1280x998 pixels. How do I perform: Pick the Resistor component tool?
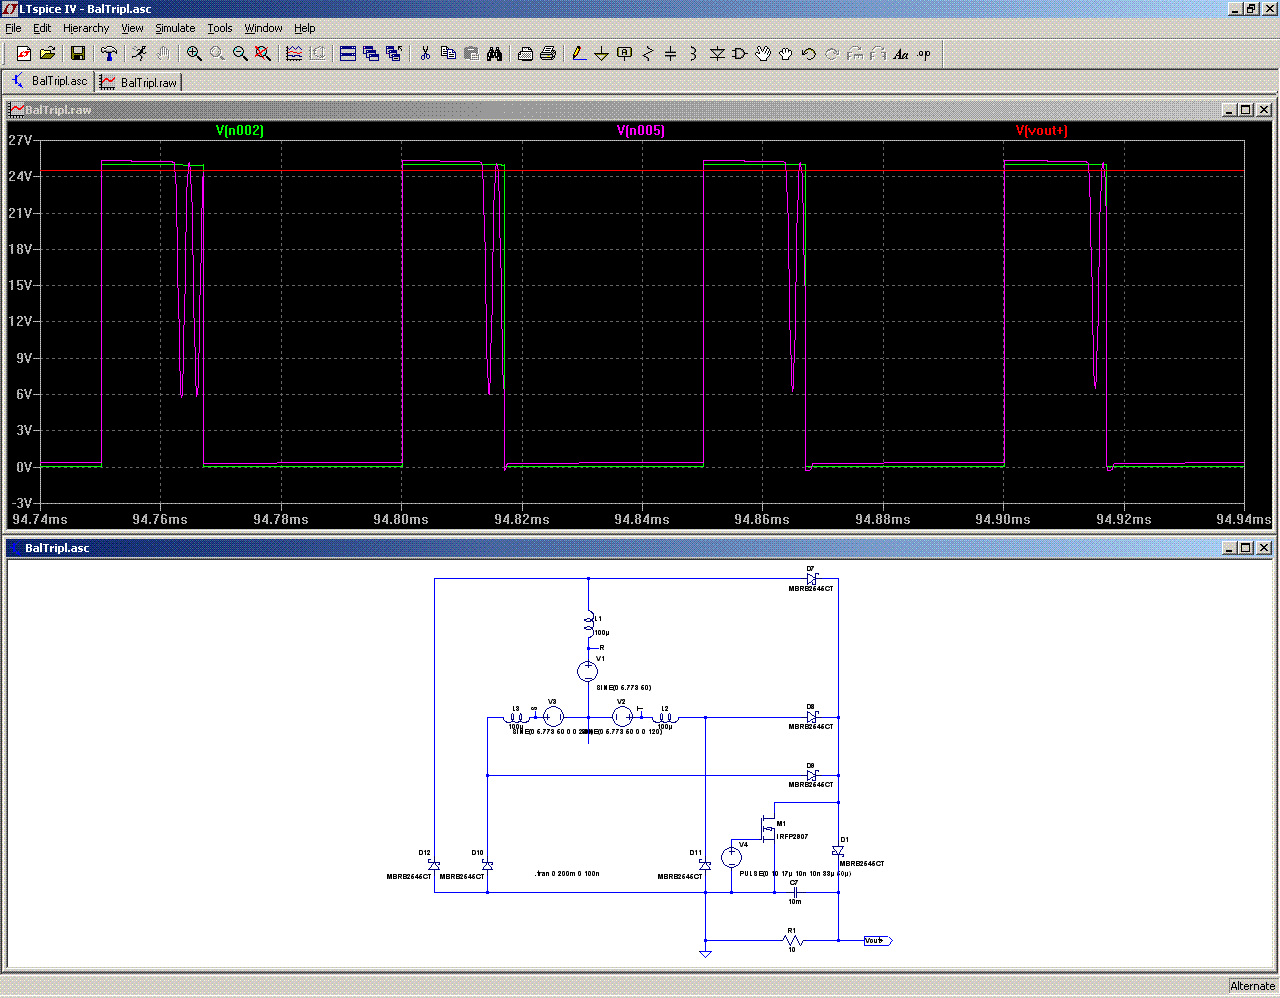click(x=647, y=54)
